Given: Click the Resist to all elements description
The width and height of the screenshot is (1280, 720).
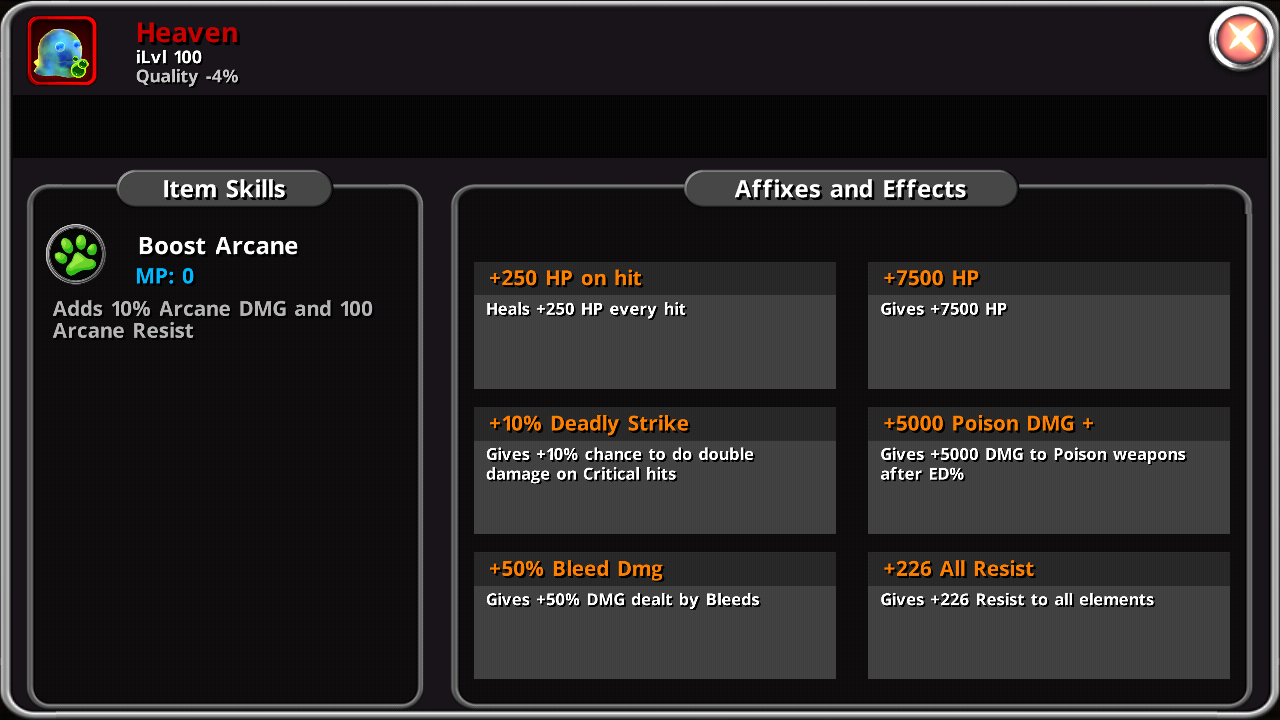Looking at the screenshot, I should (1017, 600).
